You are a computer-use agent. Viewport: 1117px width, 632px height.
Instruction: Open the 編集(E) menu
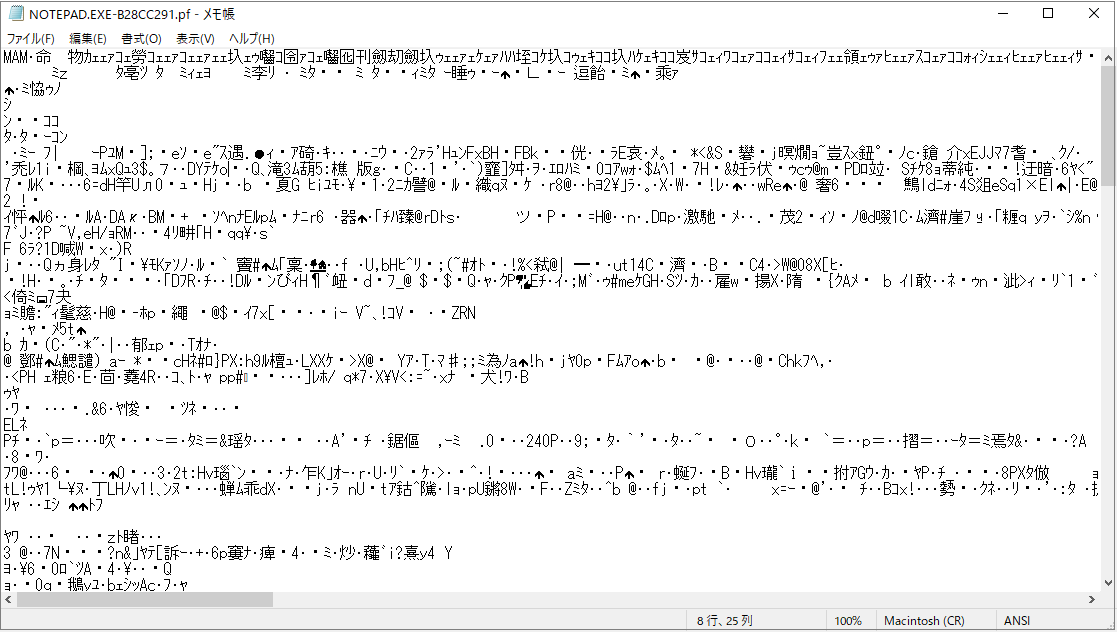point(88,38)
